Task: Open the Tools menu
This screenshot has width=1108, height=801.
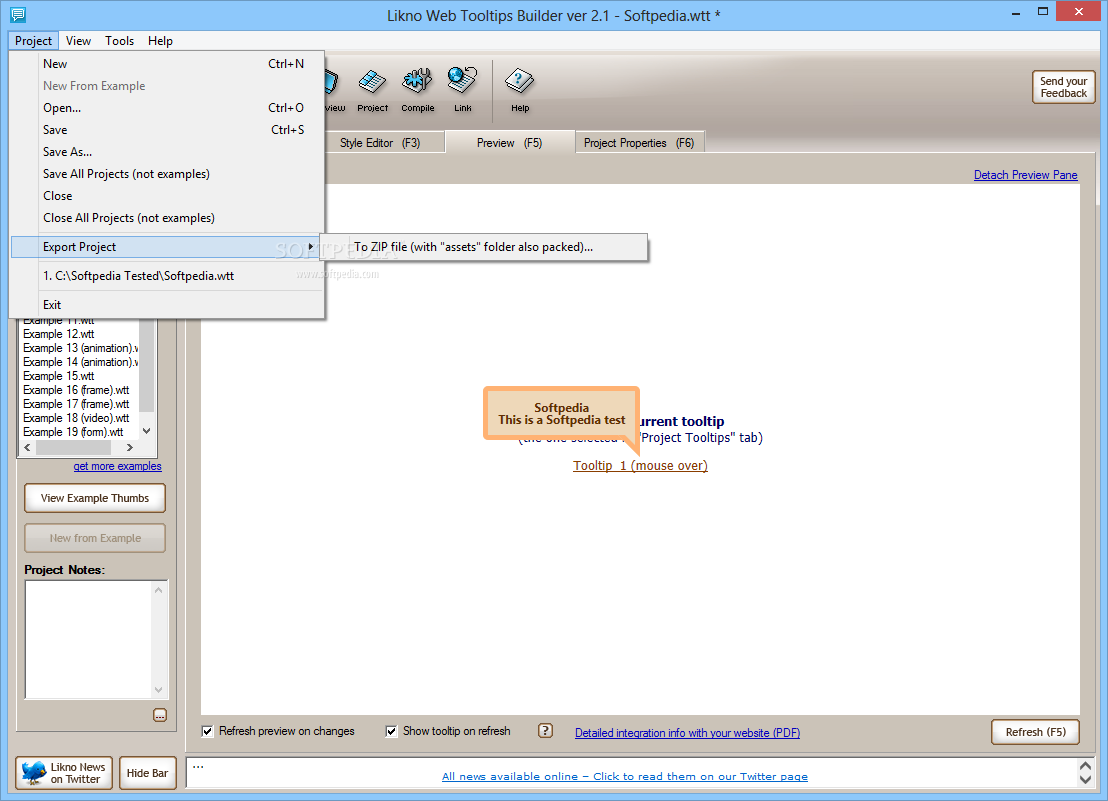Action: (119, 41)
